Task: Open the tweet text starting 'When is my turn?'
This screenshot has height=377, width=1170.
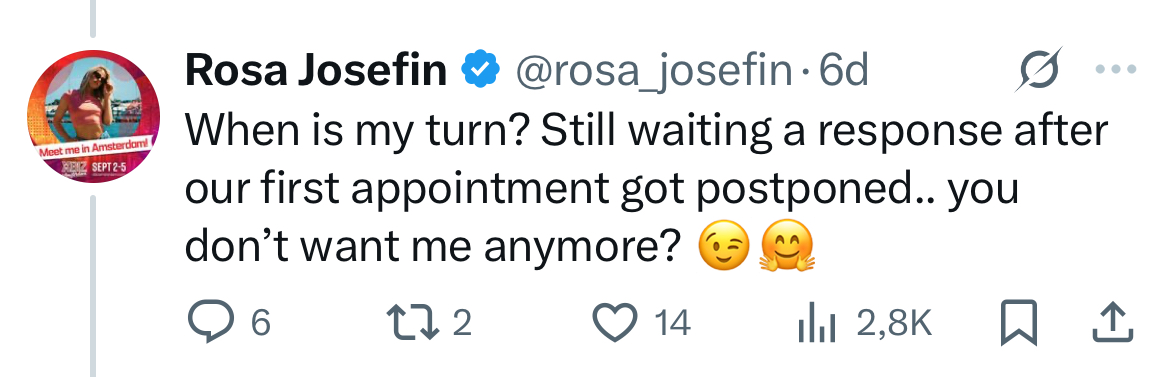Action: [646, 190]
